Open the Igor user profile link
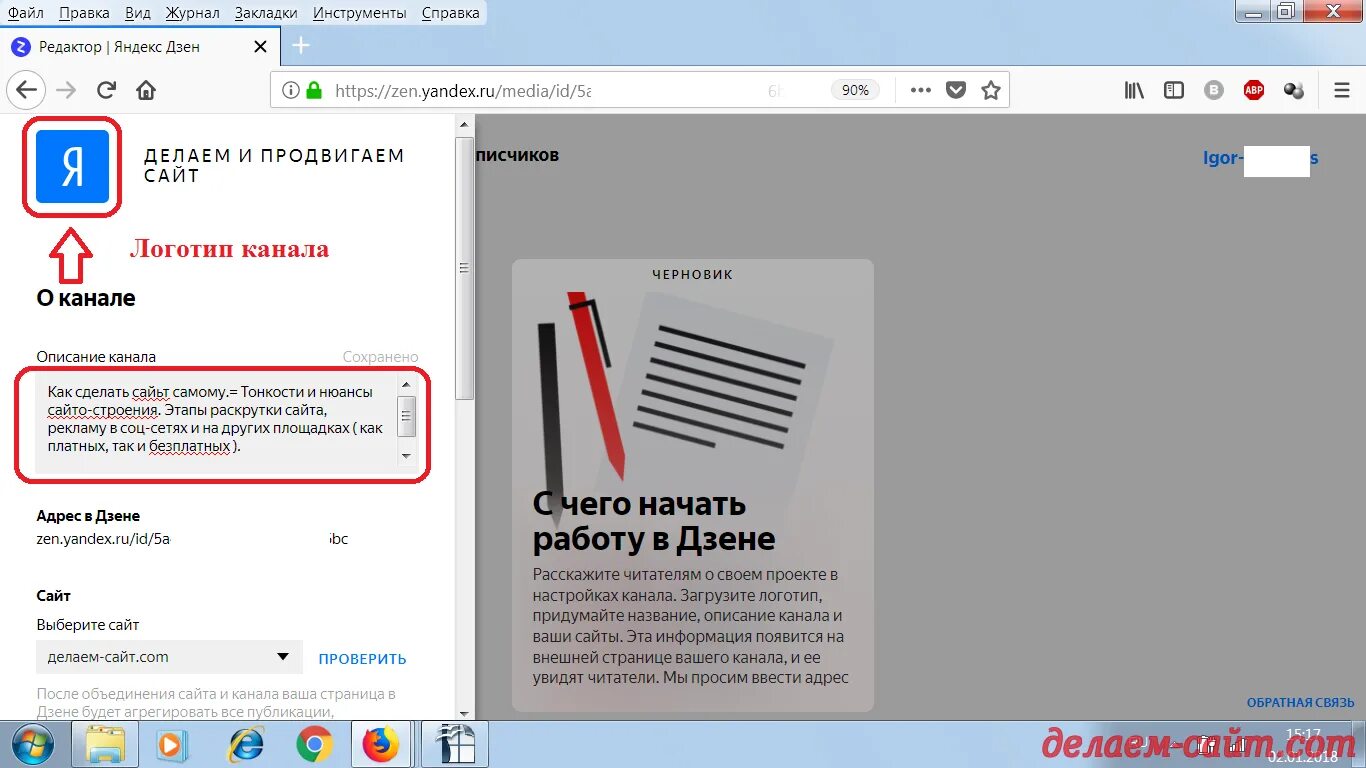Image resolution: width=1366 pixels, height=768 pixels. [x=1260, y=159]
